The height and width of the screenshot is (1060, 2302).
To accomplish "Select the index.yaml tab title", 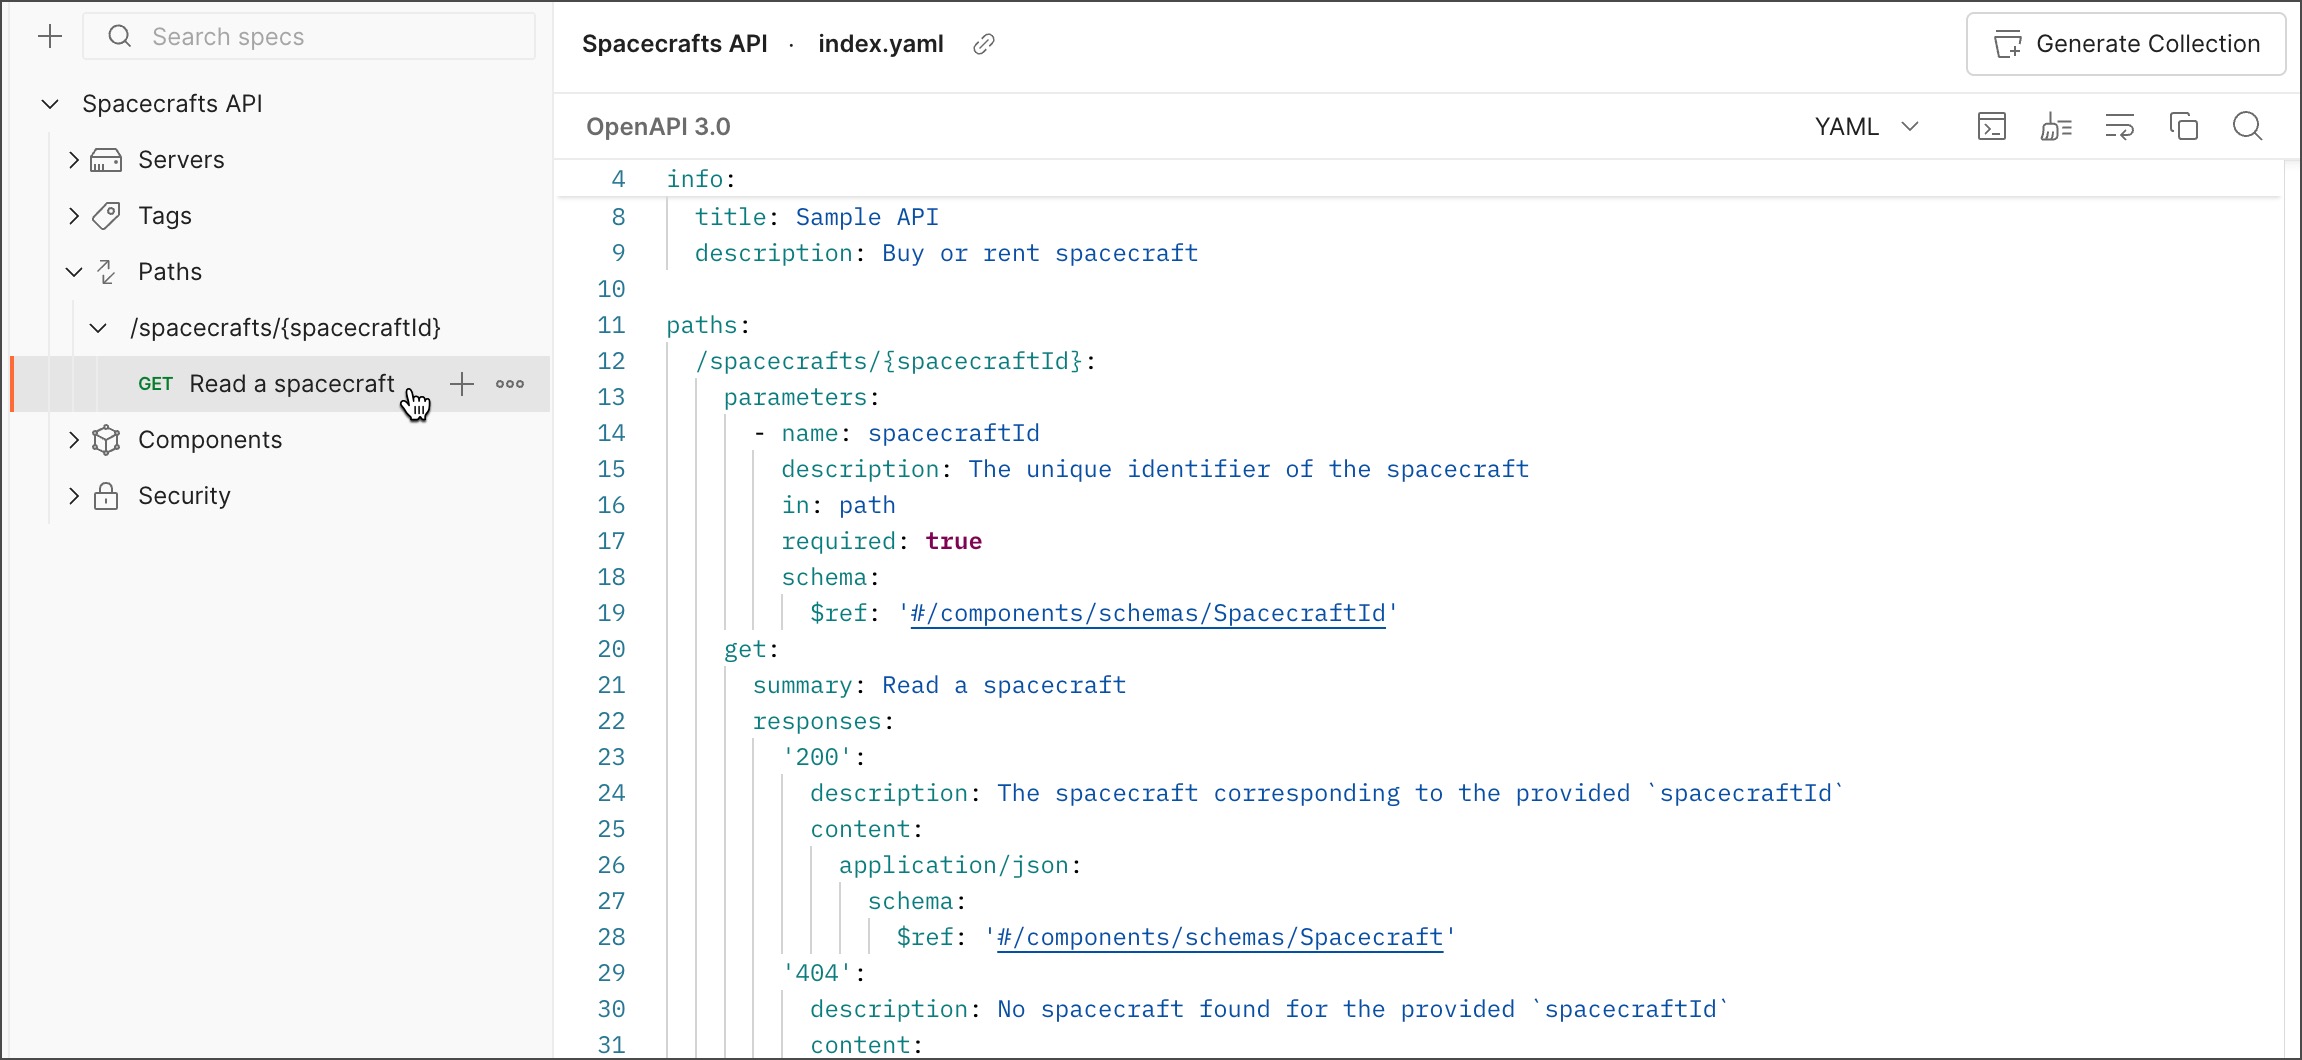I will pyautogui.click(x=880, y=43).
